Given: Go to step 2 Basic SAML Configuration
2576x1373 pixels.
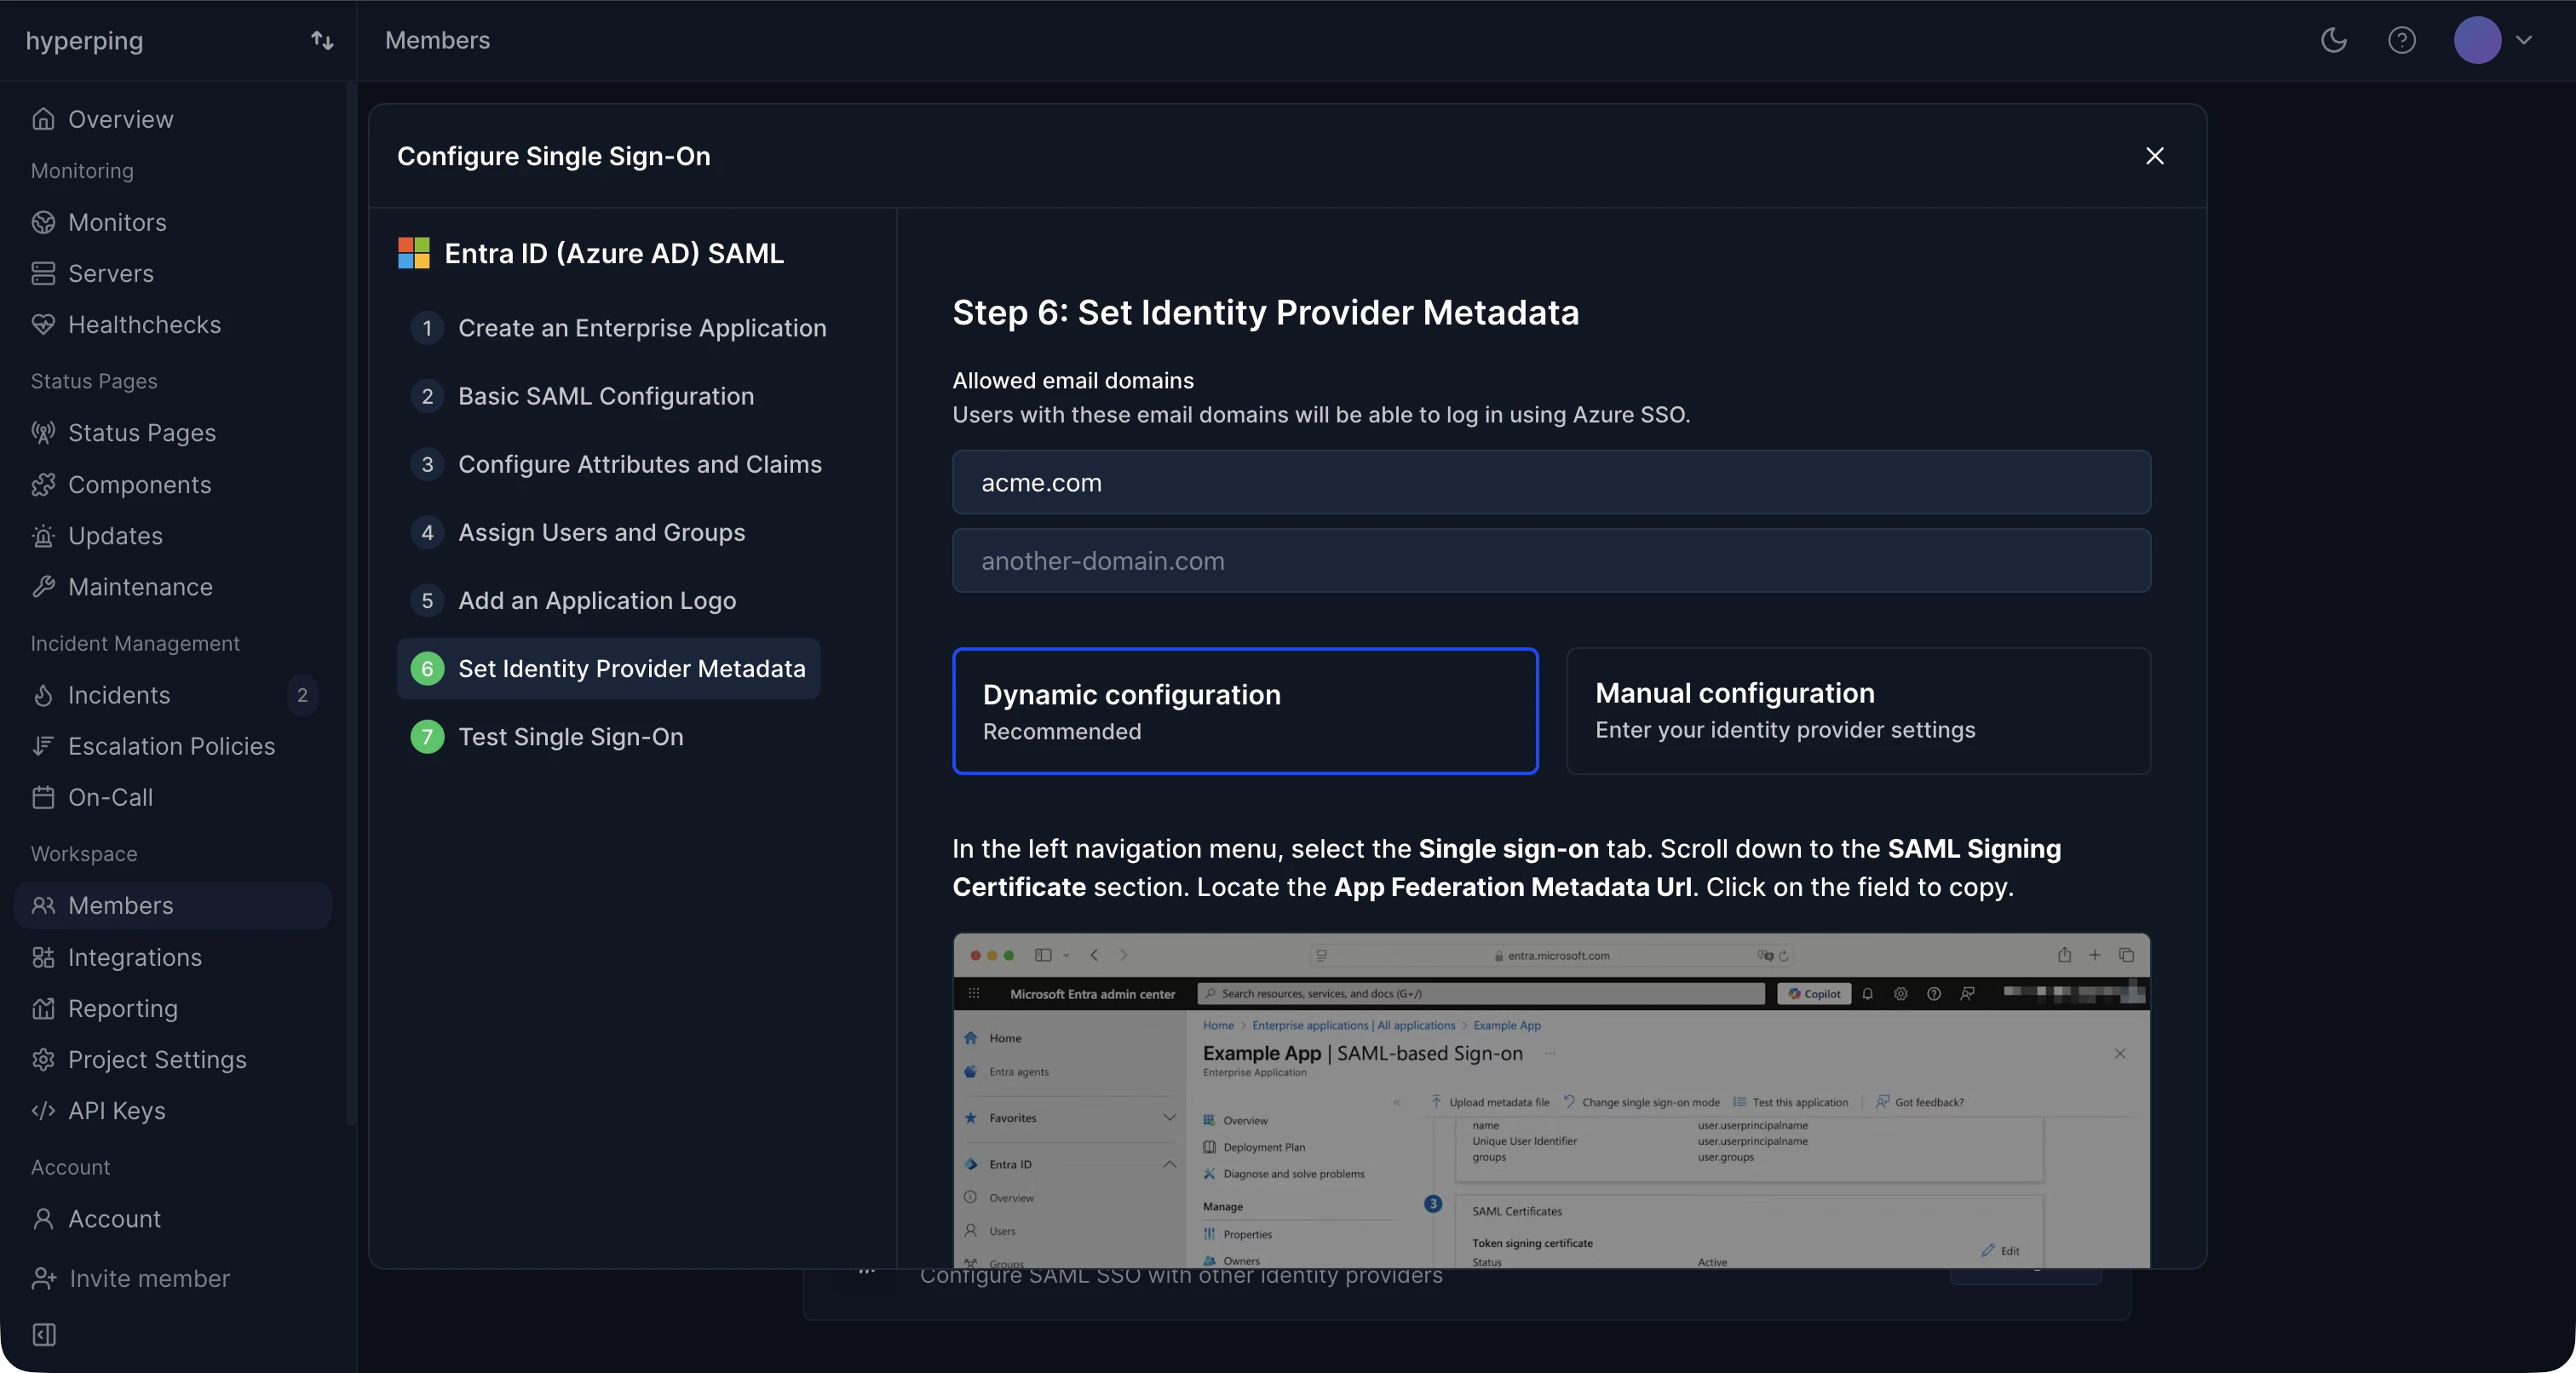Looking at the screenshot, I should click(583, 396).
